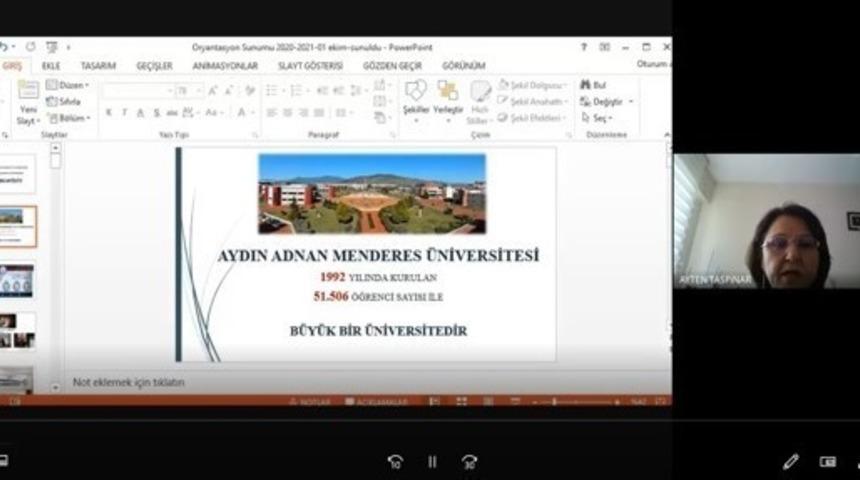Click the notes area 'Not eklemek için tıklatın'
The width and height of the screenshot is (860, 480).
[x=128, y=382]
